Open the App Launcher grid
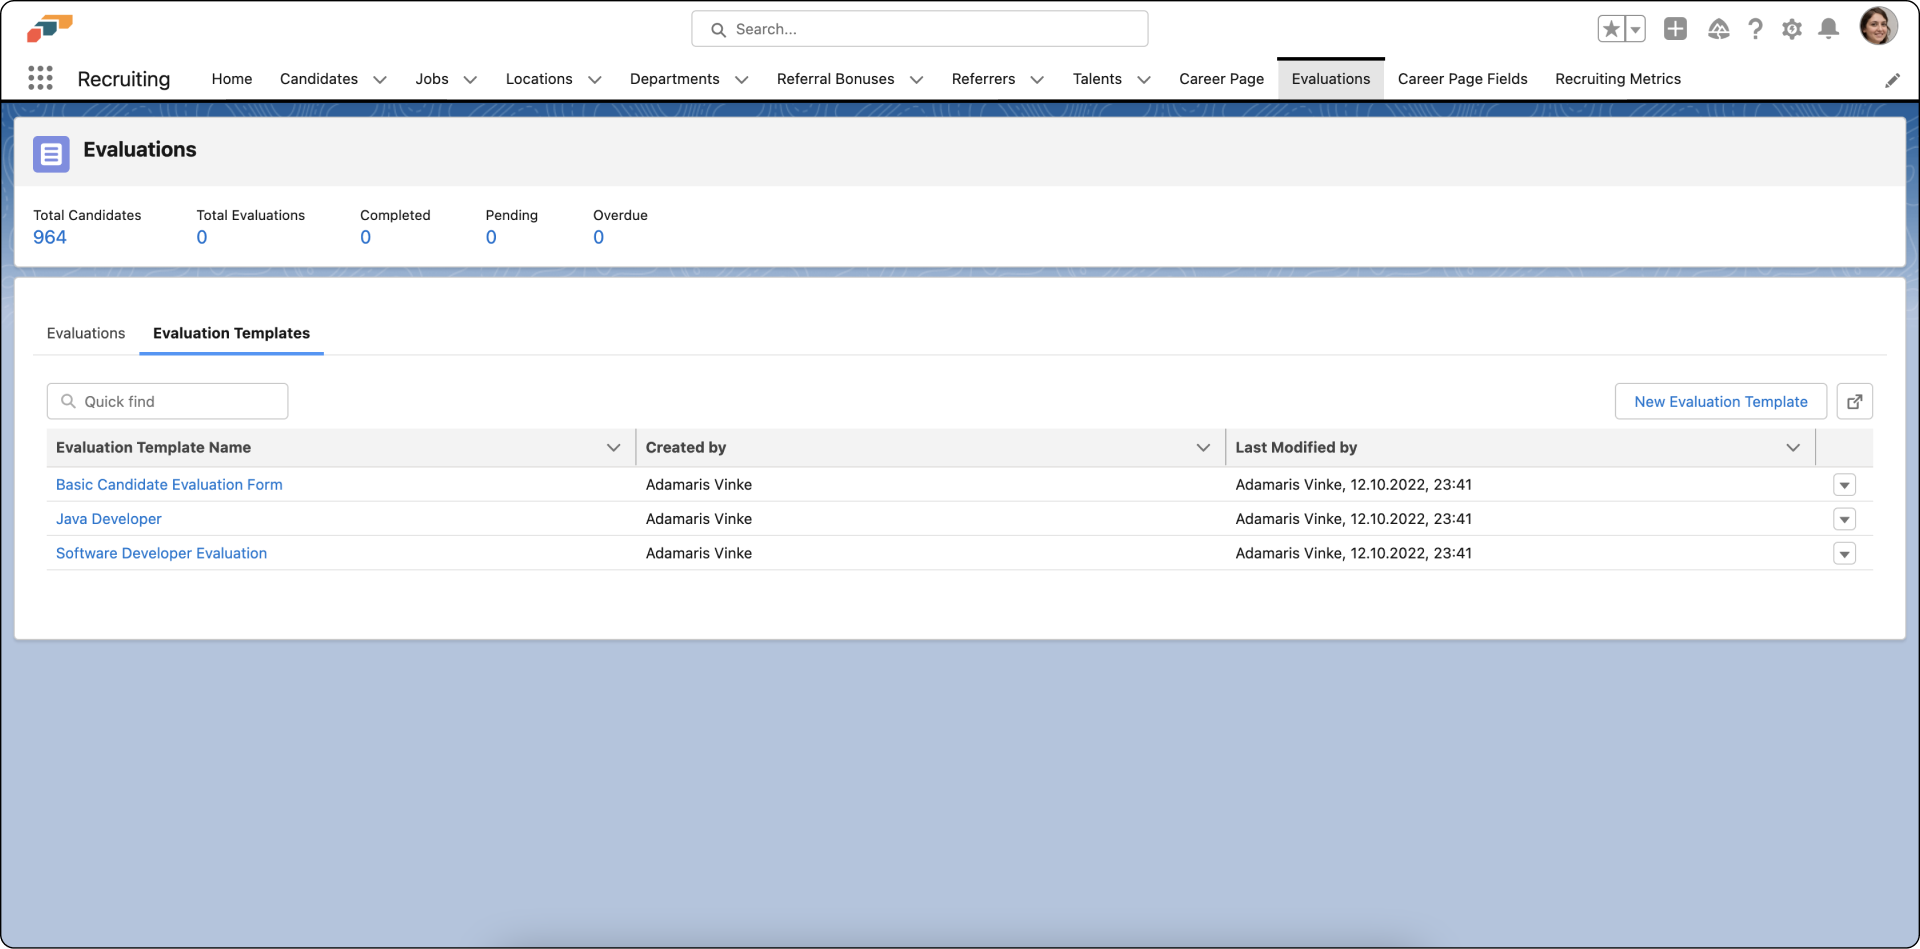This screenshot has height=949, width=1920. pos(40,78)
